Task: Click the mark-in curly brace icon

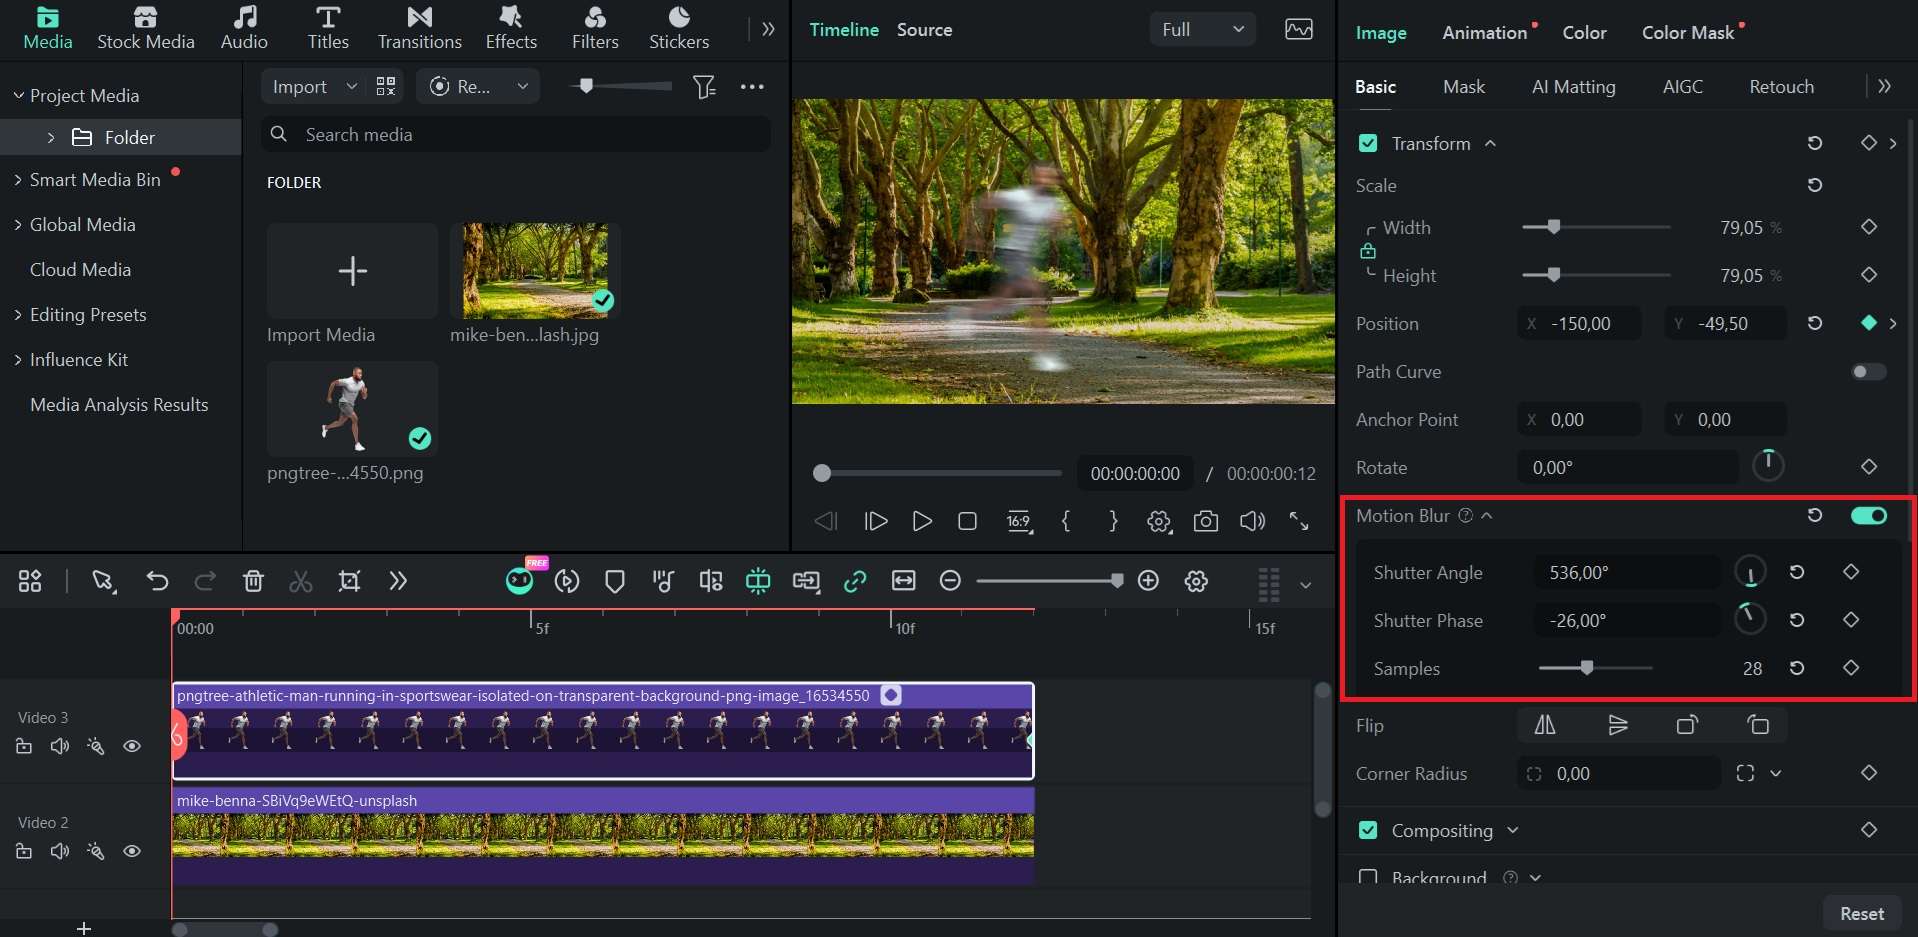Action: click(x=1066, y=521)
